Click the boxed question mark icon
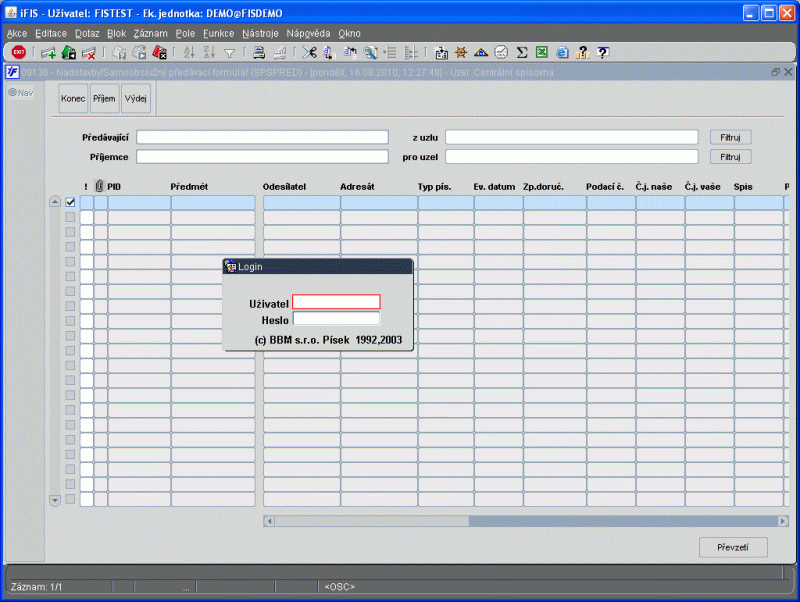Screen dimensions: 800x602 click(603, 52)
